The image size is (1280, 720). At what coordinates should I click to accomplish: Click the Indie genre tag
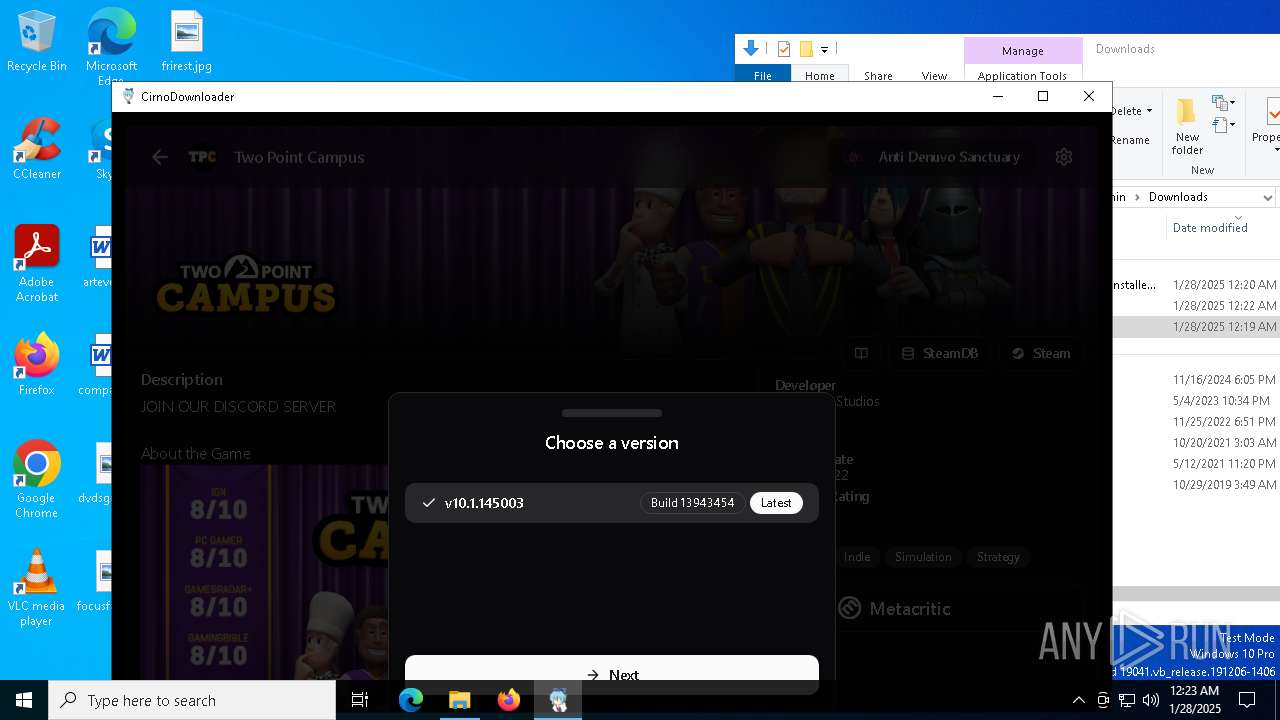pos(857,557)
